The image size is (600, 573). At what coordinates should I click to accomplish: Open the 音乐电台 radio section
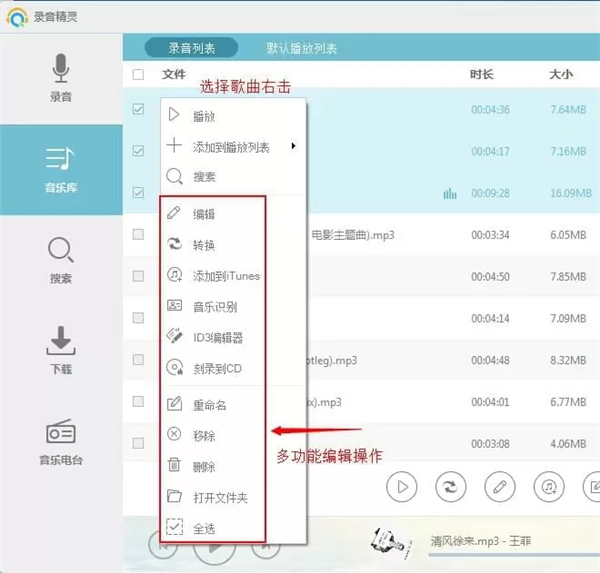click(x=61, y=442)
